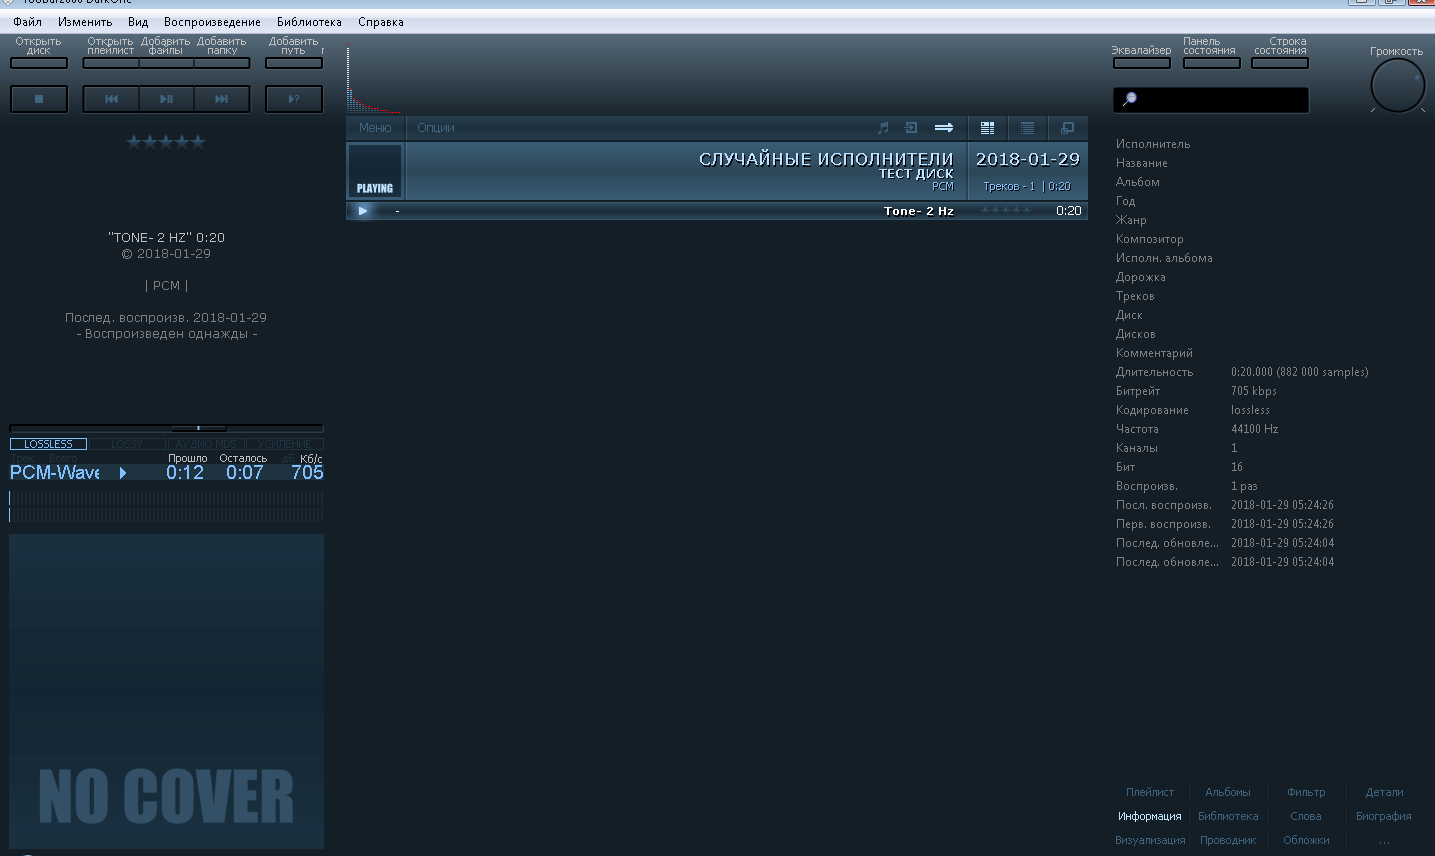Click the Добавить папку button
The height and width of the screenshot is (856, 1435).
click(x=222, y=63)
